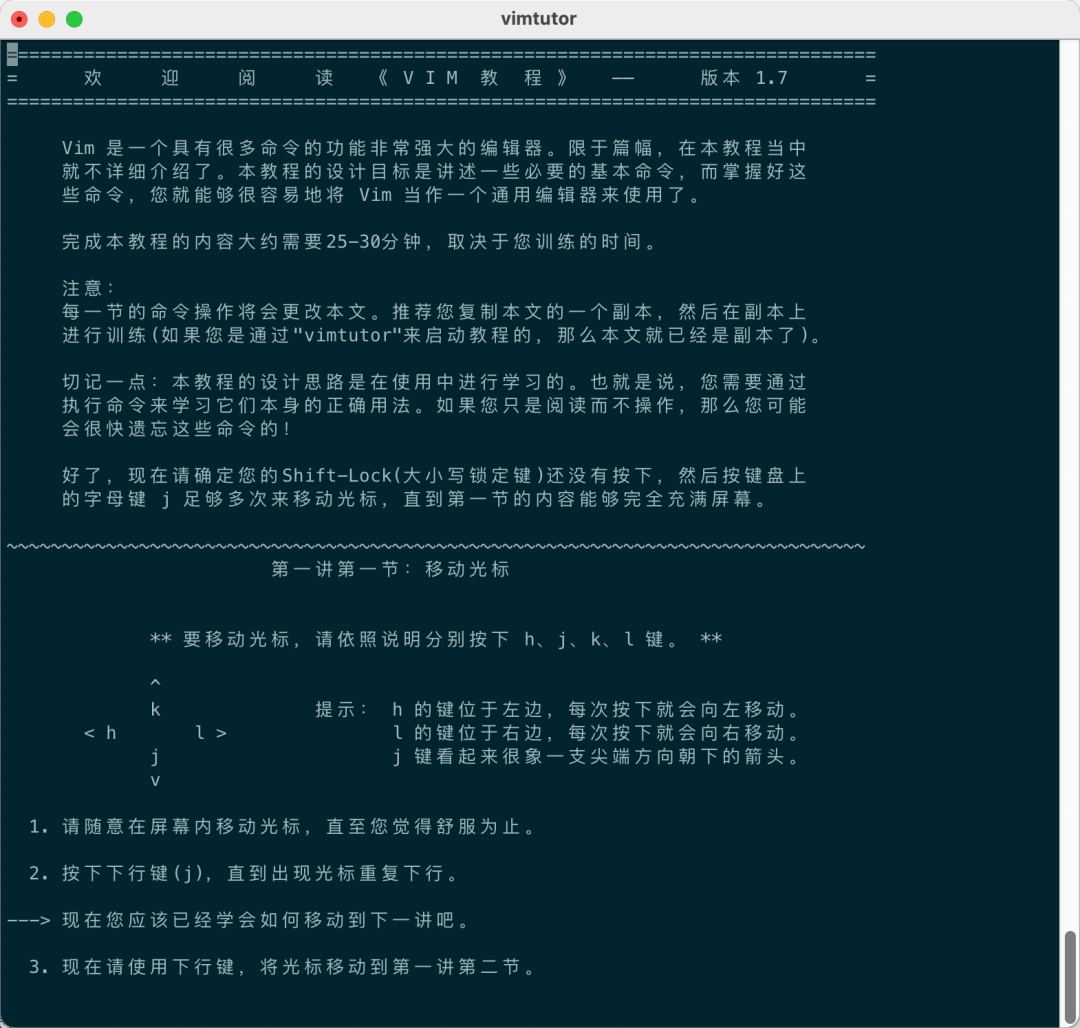Click the vertical scrollbar thumb

click(x=1069, y=976)
